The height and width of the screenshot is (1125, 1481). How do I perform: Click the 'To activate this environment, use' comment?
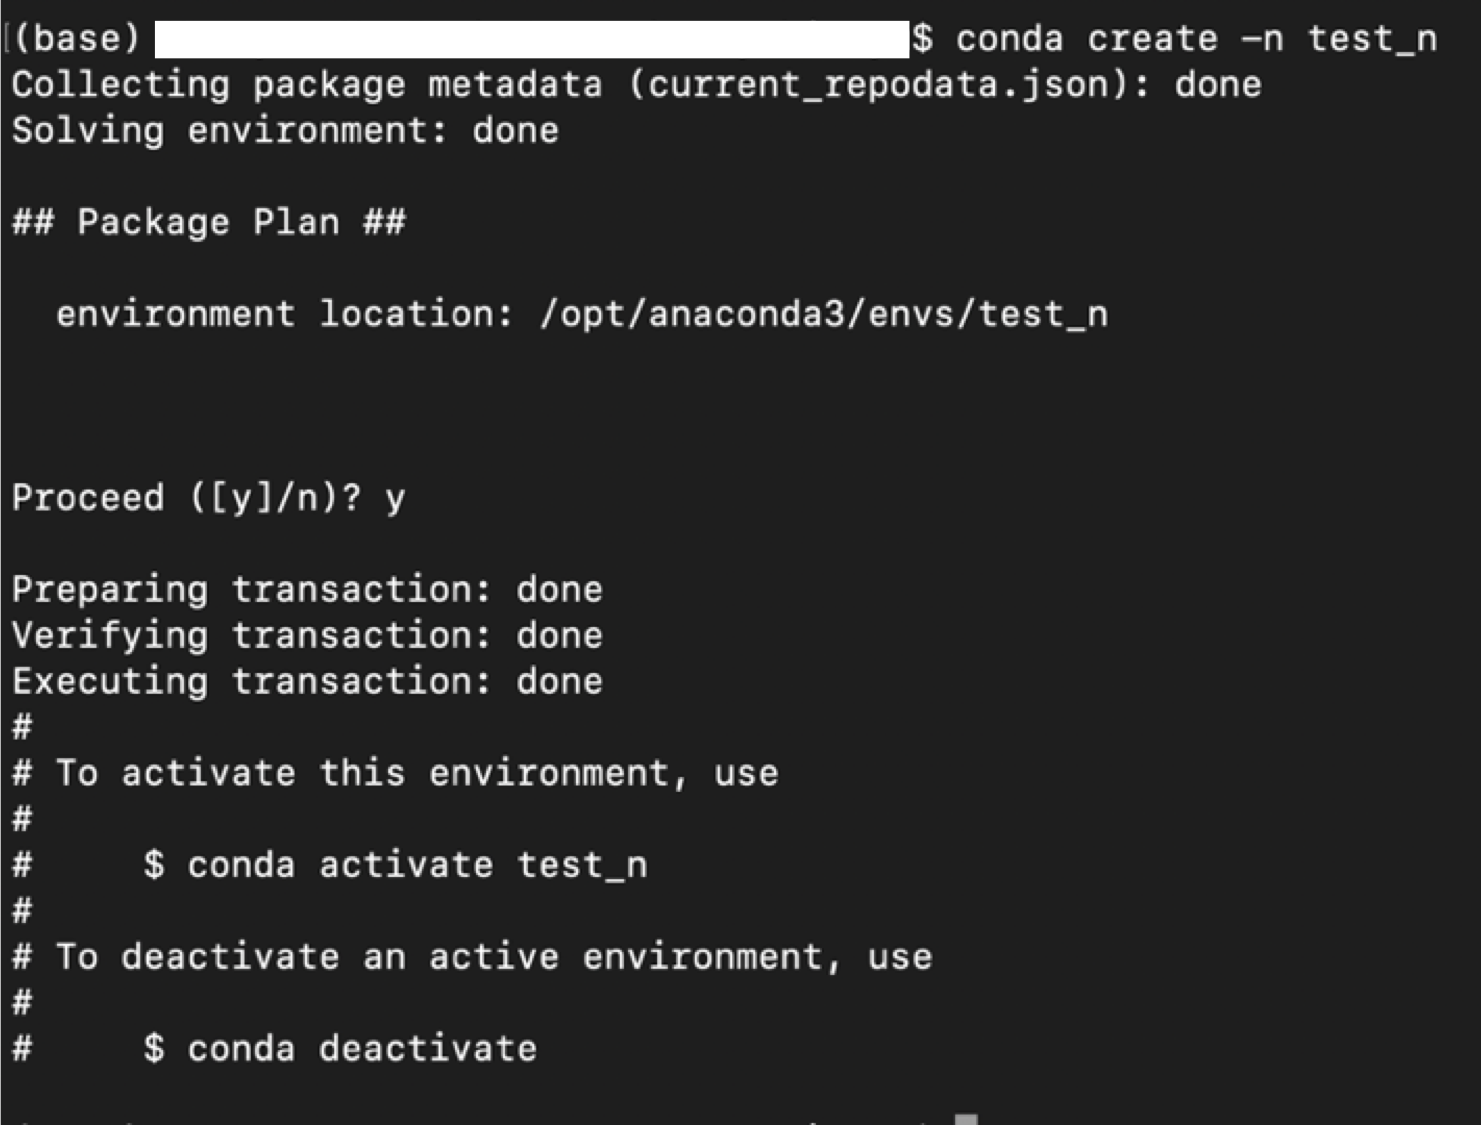tap(416, 773)
